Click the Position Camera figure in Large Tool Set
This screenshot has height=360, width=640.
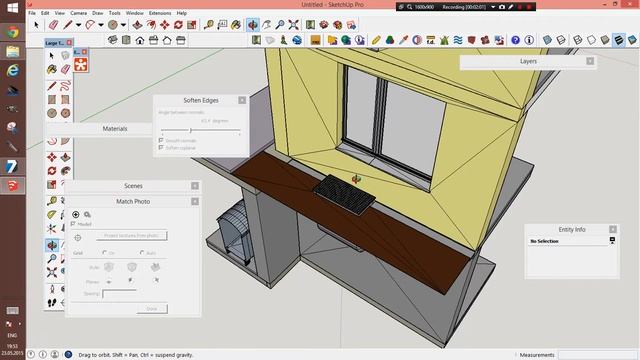[52, 289]
